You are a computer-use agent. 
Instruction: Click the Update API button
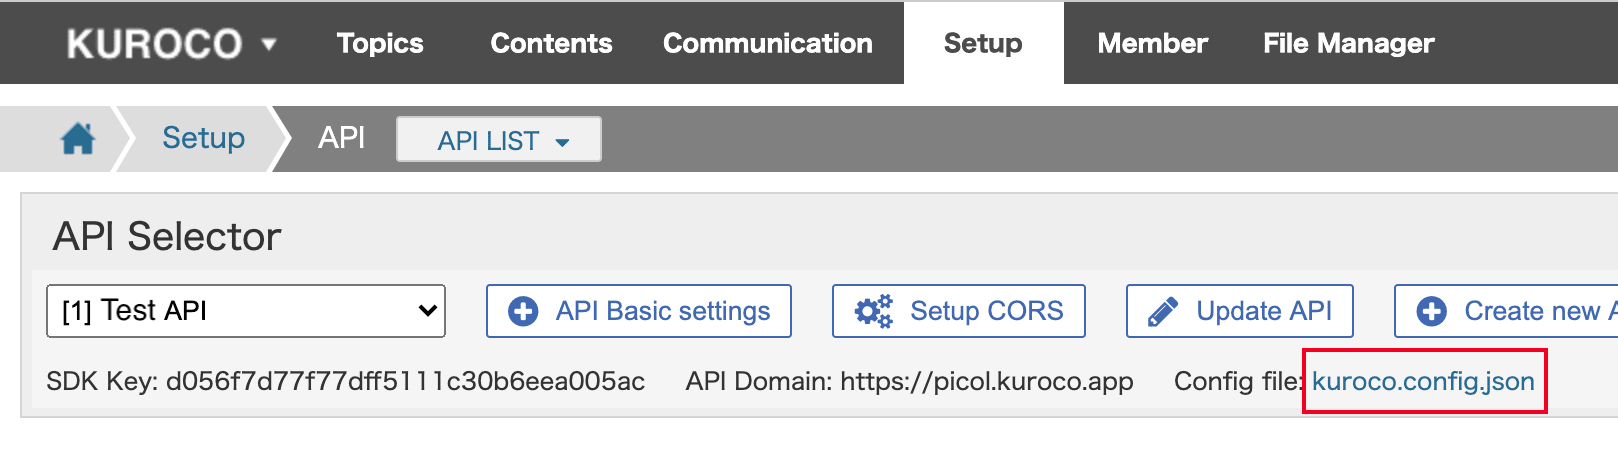(1240, 311)
